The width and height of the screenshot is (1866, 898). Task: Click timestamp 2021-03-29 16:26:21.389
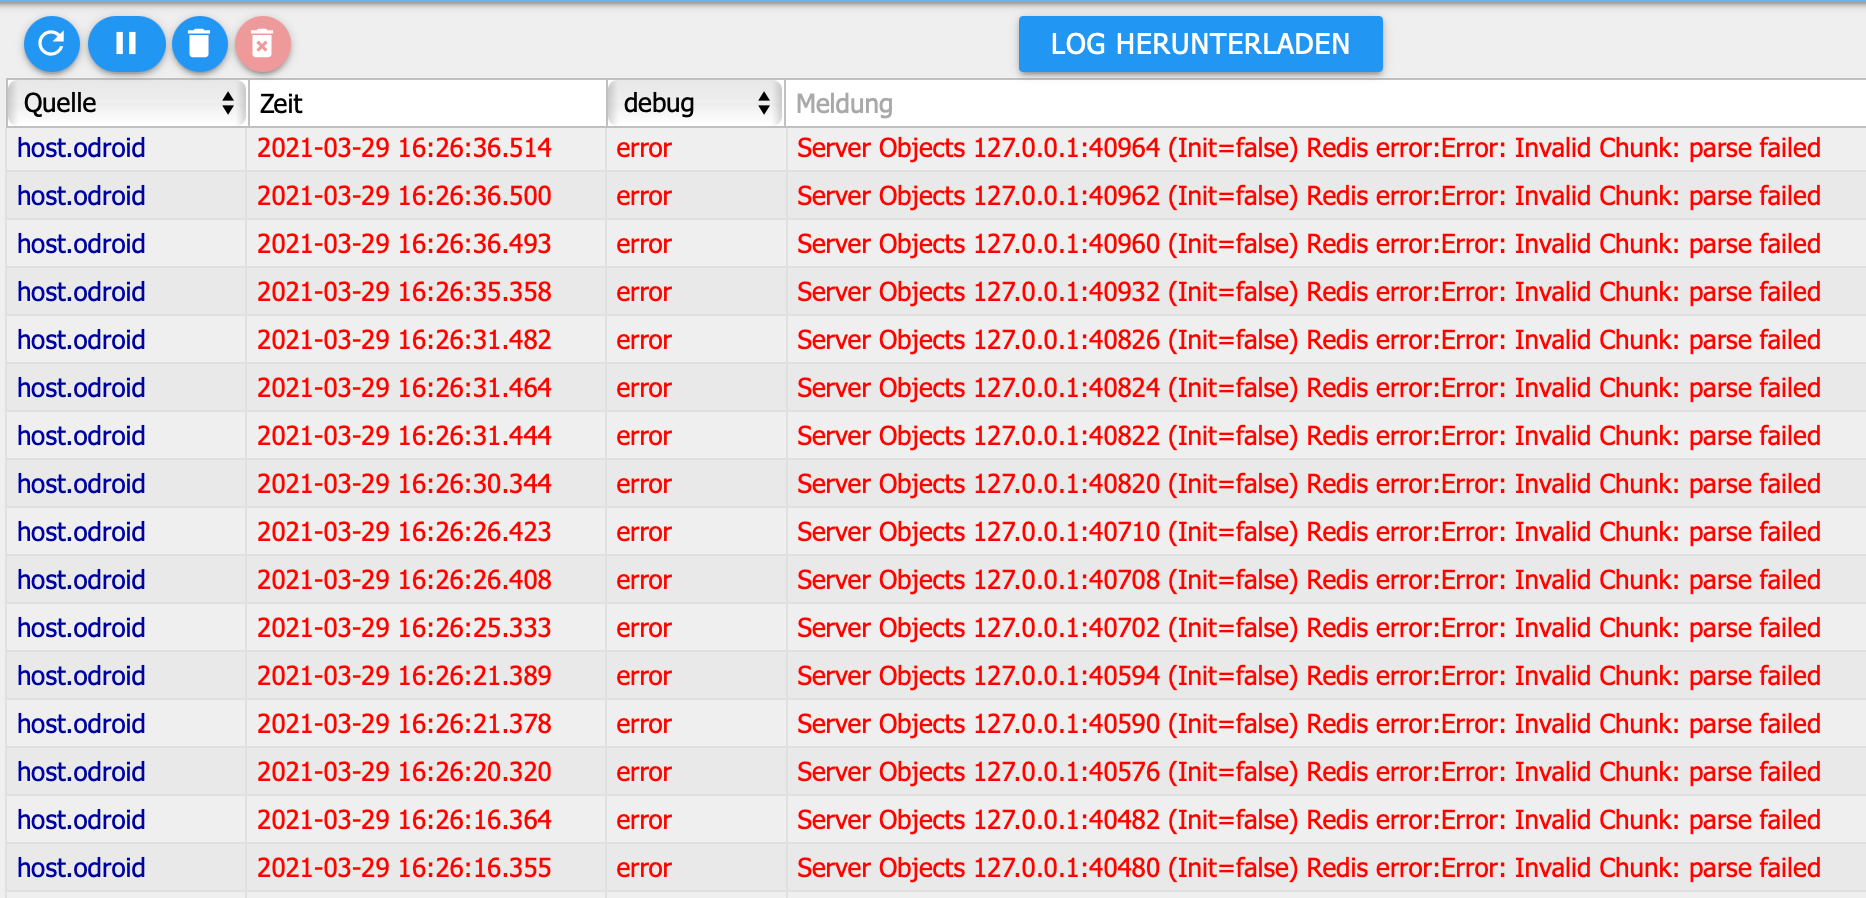404,676
